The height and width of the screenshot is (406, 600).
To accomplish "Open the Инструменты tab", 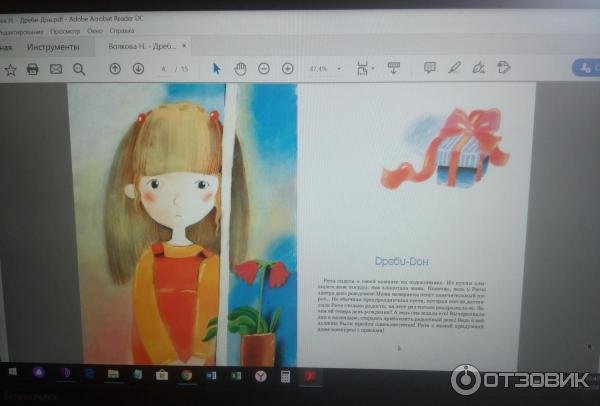I will [x=53, y=46].
